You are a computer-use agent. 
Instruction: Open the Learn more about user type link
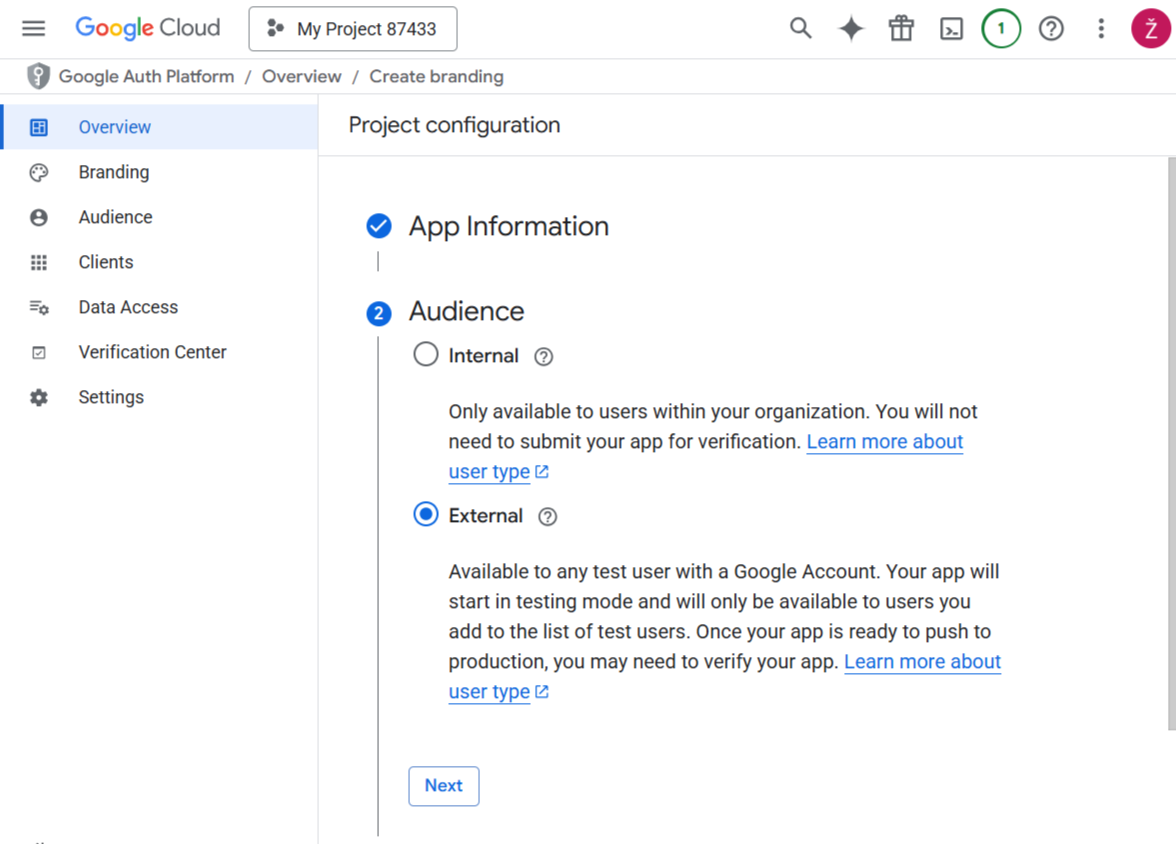click(x=922, y=661)
